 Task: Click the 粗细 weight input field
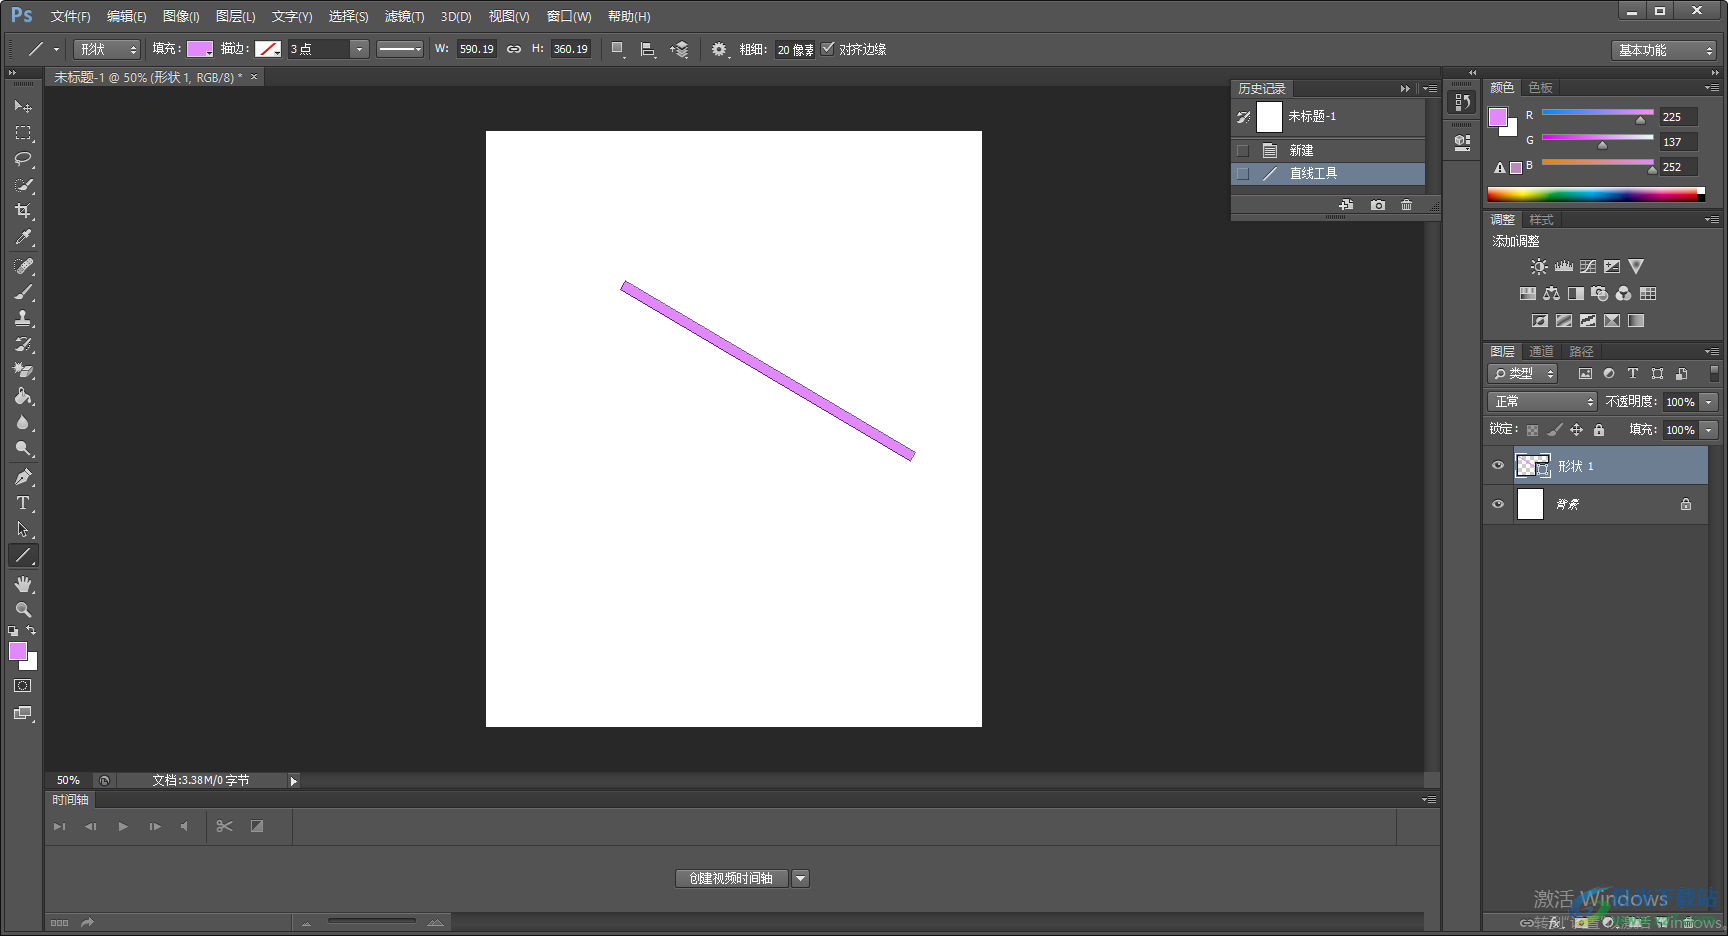click(x=795, y=49)
